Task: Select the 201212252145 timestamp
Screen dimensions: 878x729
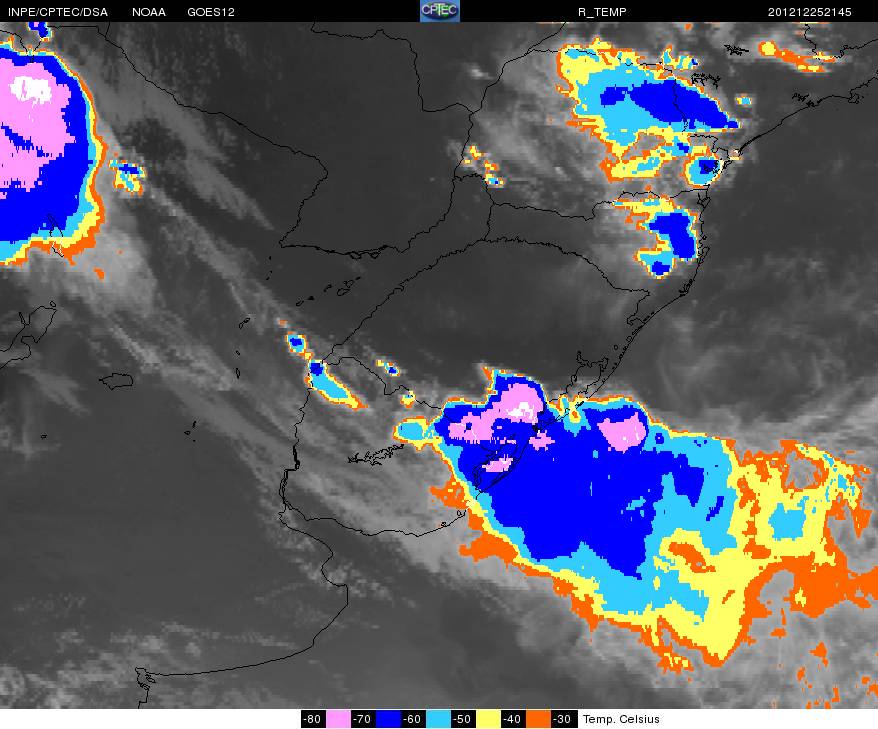Action: click(x=809, y=12)
